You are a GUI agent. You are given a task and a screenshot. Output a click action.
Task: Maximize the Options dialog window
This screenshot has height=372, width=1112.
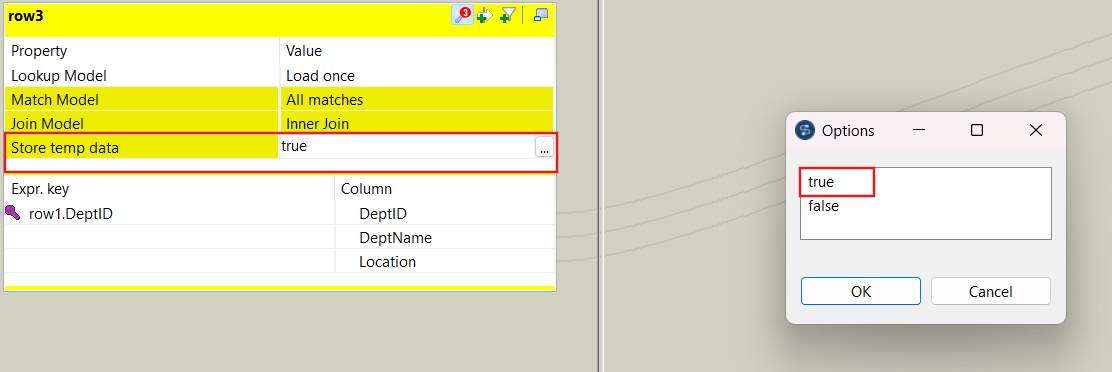pos(977,130)
